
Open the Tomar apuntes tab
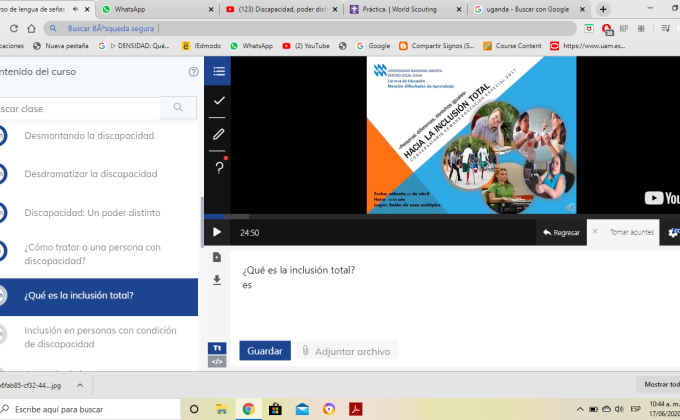point(631,232)
